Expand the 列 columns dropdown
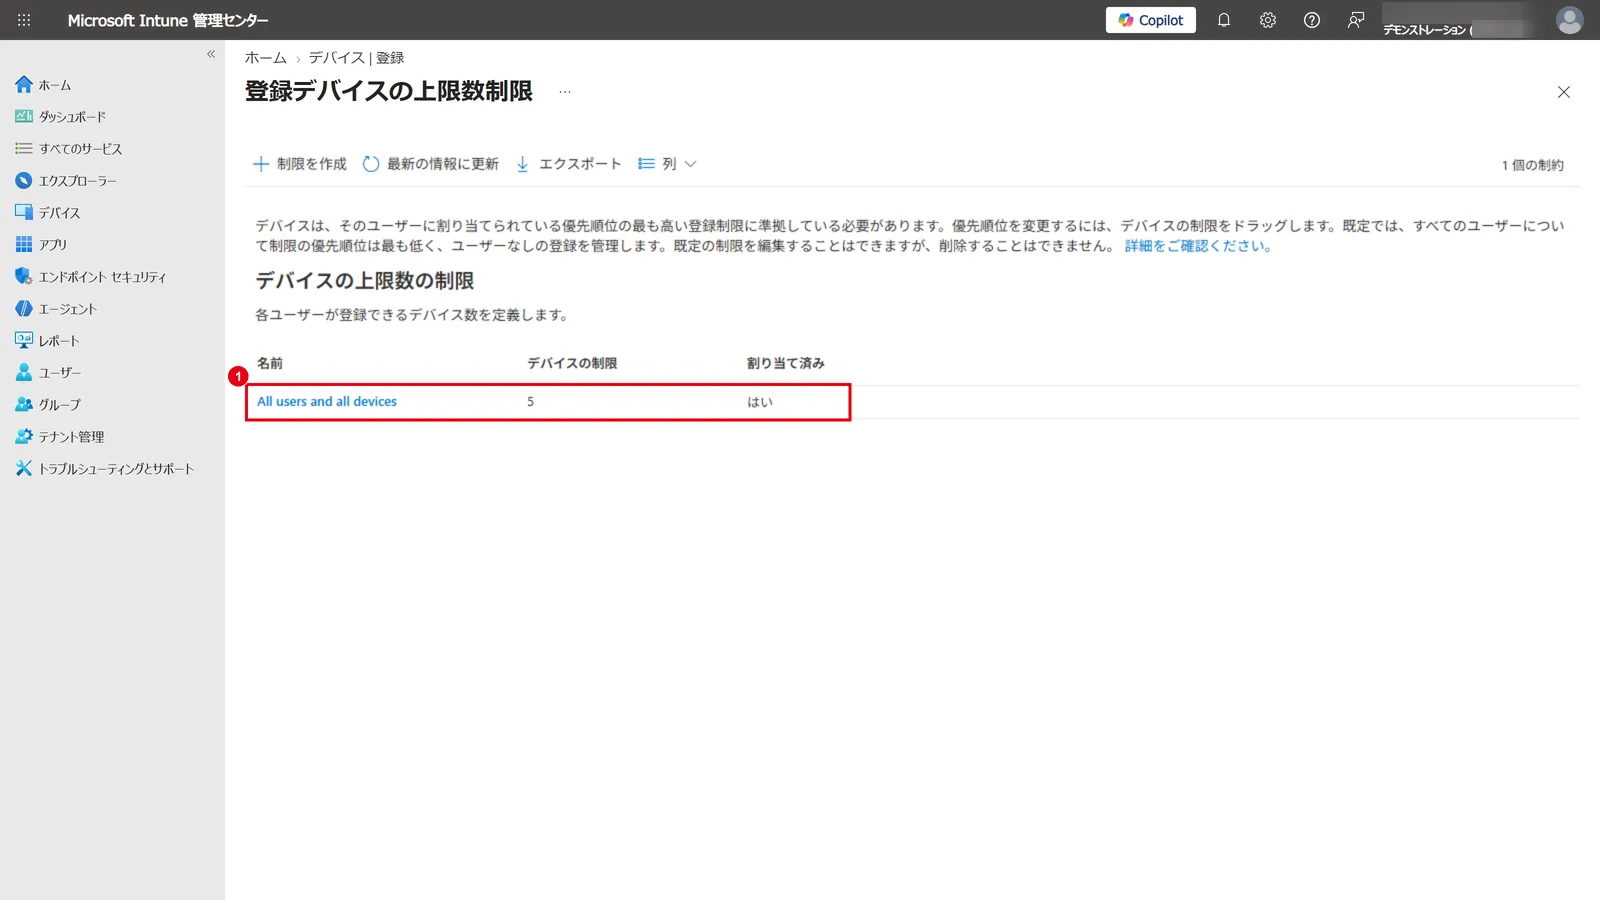Viewport: 1600px width, 900px height. click(667, 164)
